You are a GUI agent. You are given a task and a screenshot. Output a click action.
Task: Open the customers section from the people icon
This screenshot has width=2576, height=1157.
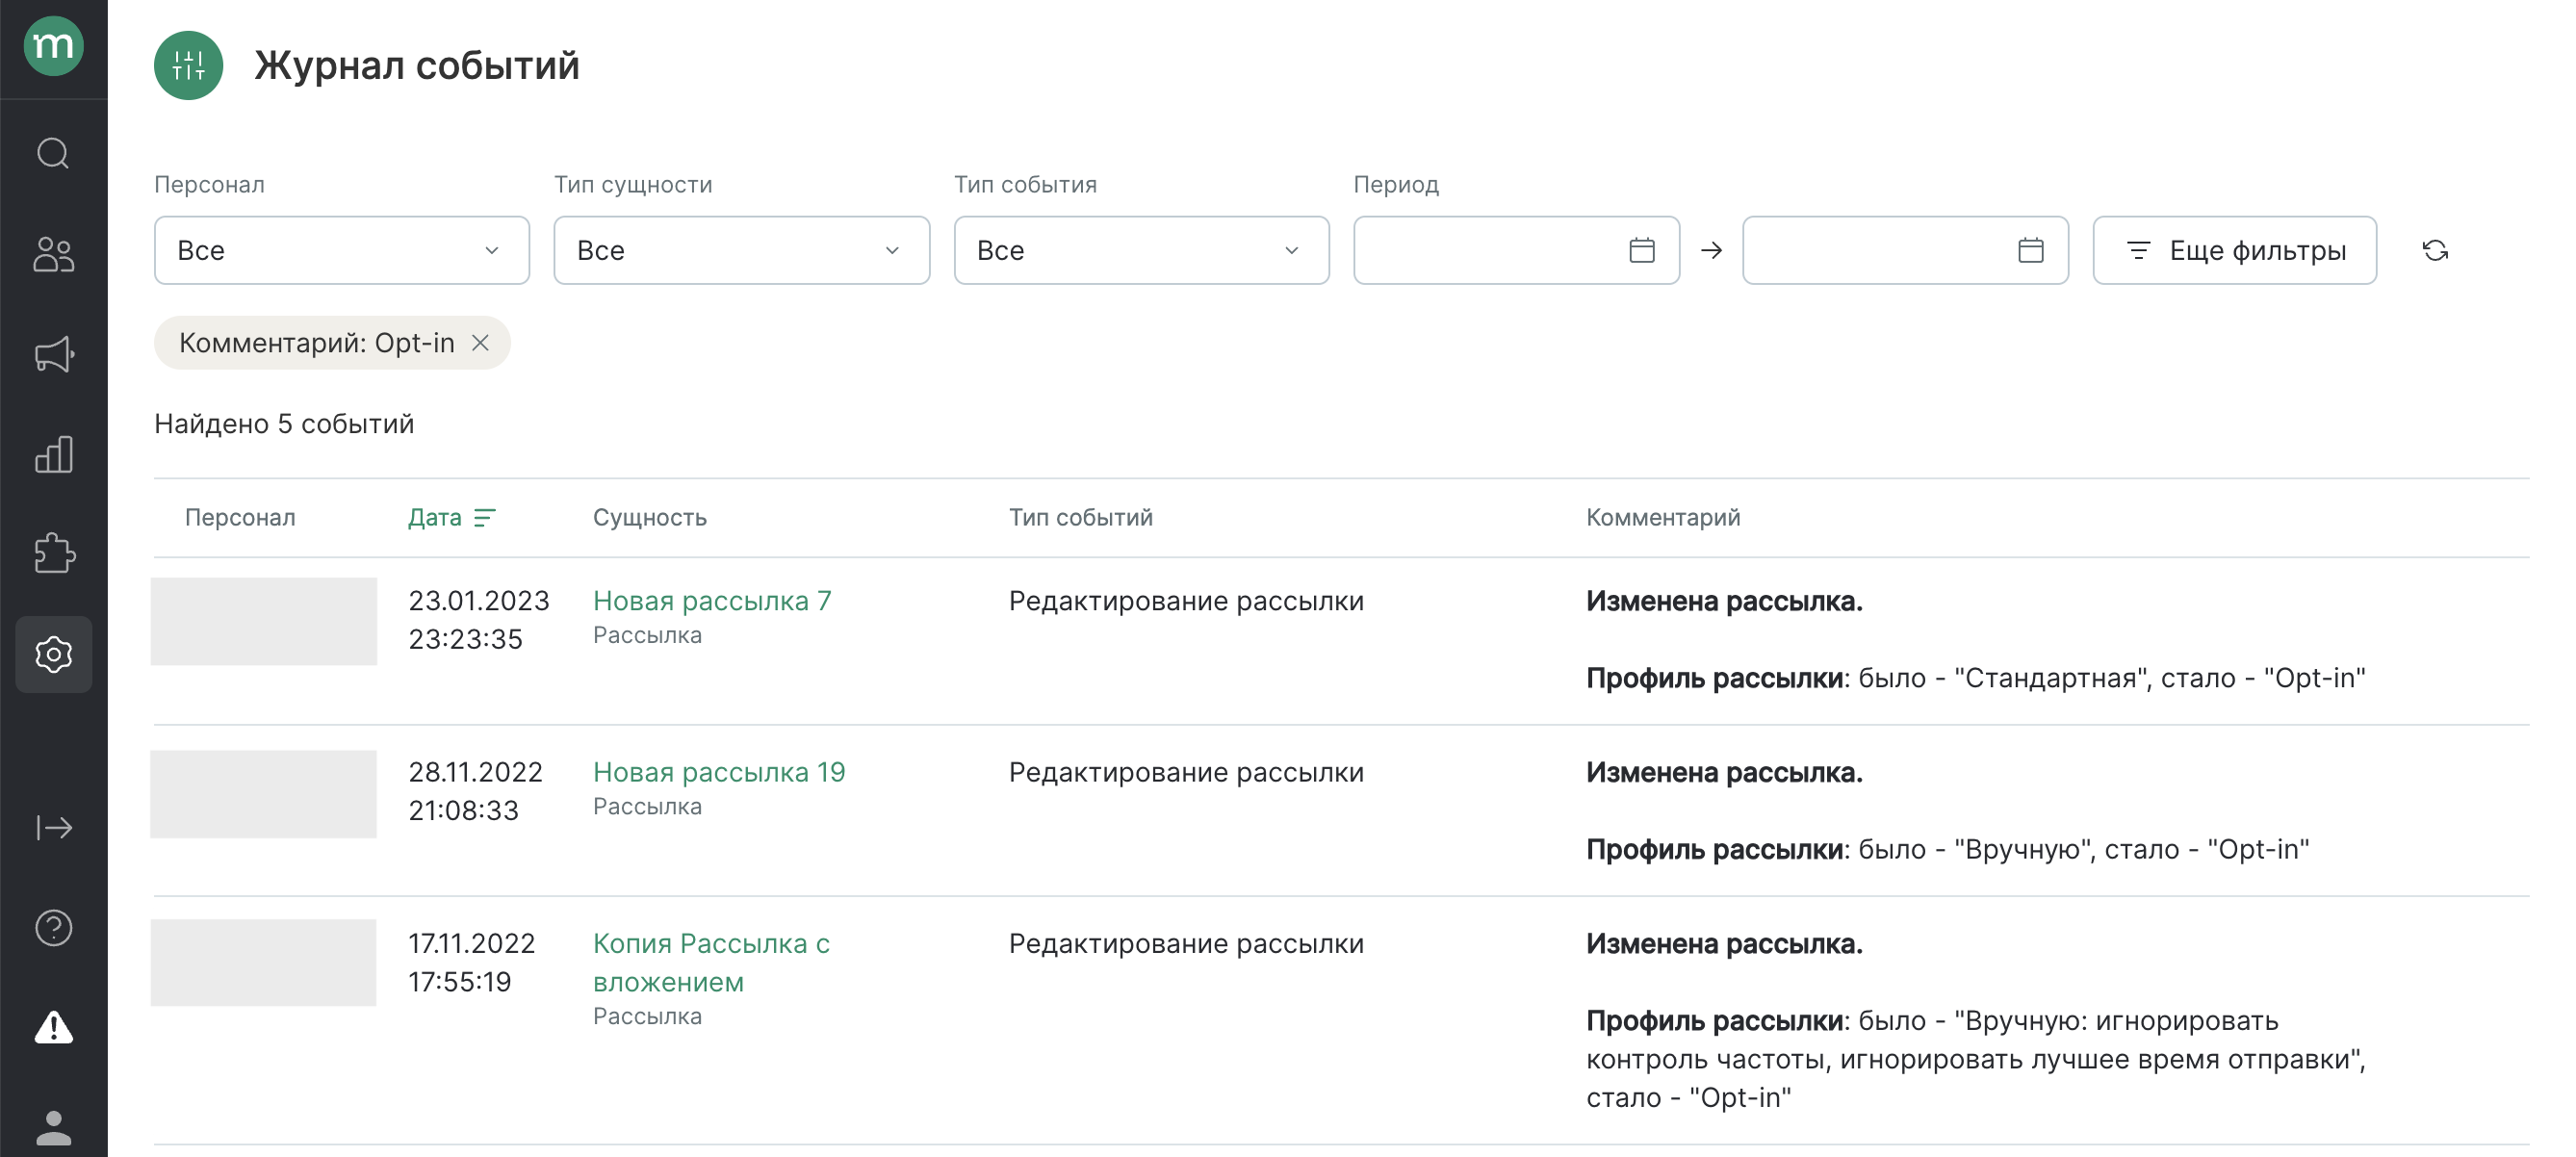53,254
